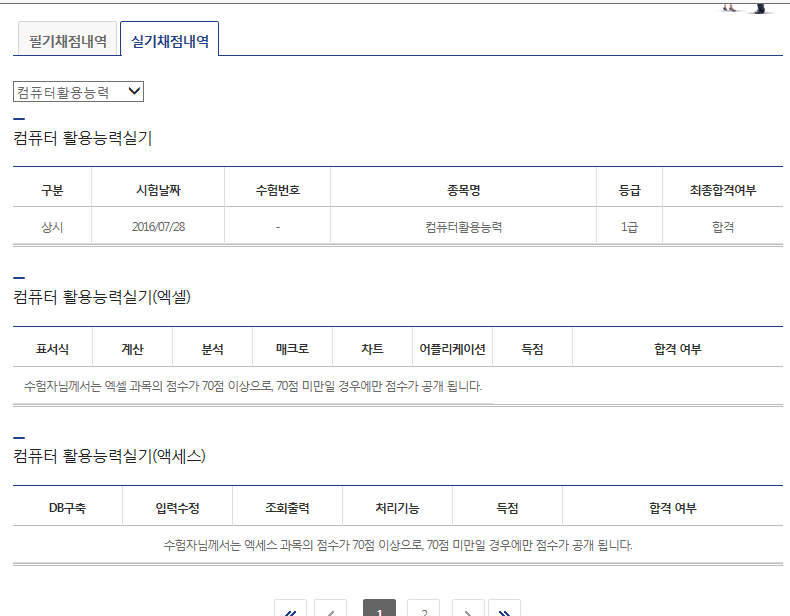The image size is (790, 616).
Task: Click the 1급 grade cell
Action: tap(629, 227)
